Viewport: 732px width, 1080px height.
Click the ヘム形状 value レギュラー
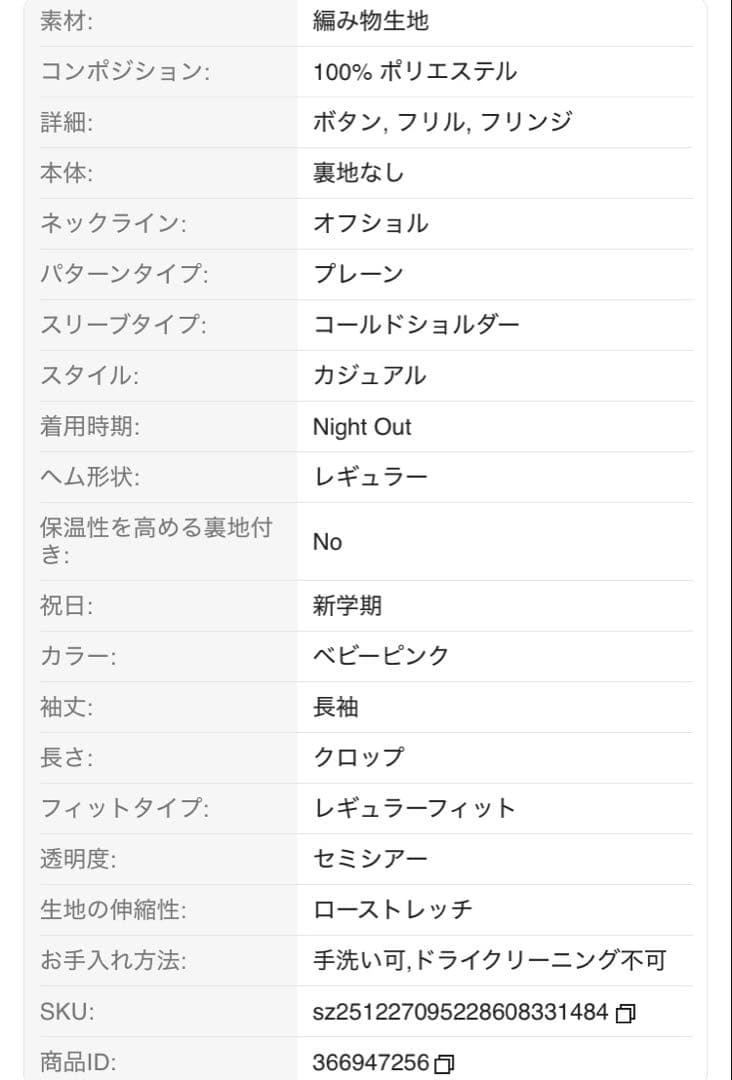(370, 477)
